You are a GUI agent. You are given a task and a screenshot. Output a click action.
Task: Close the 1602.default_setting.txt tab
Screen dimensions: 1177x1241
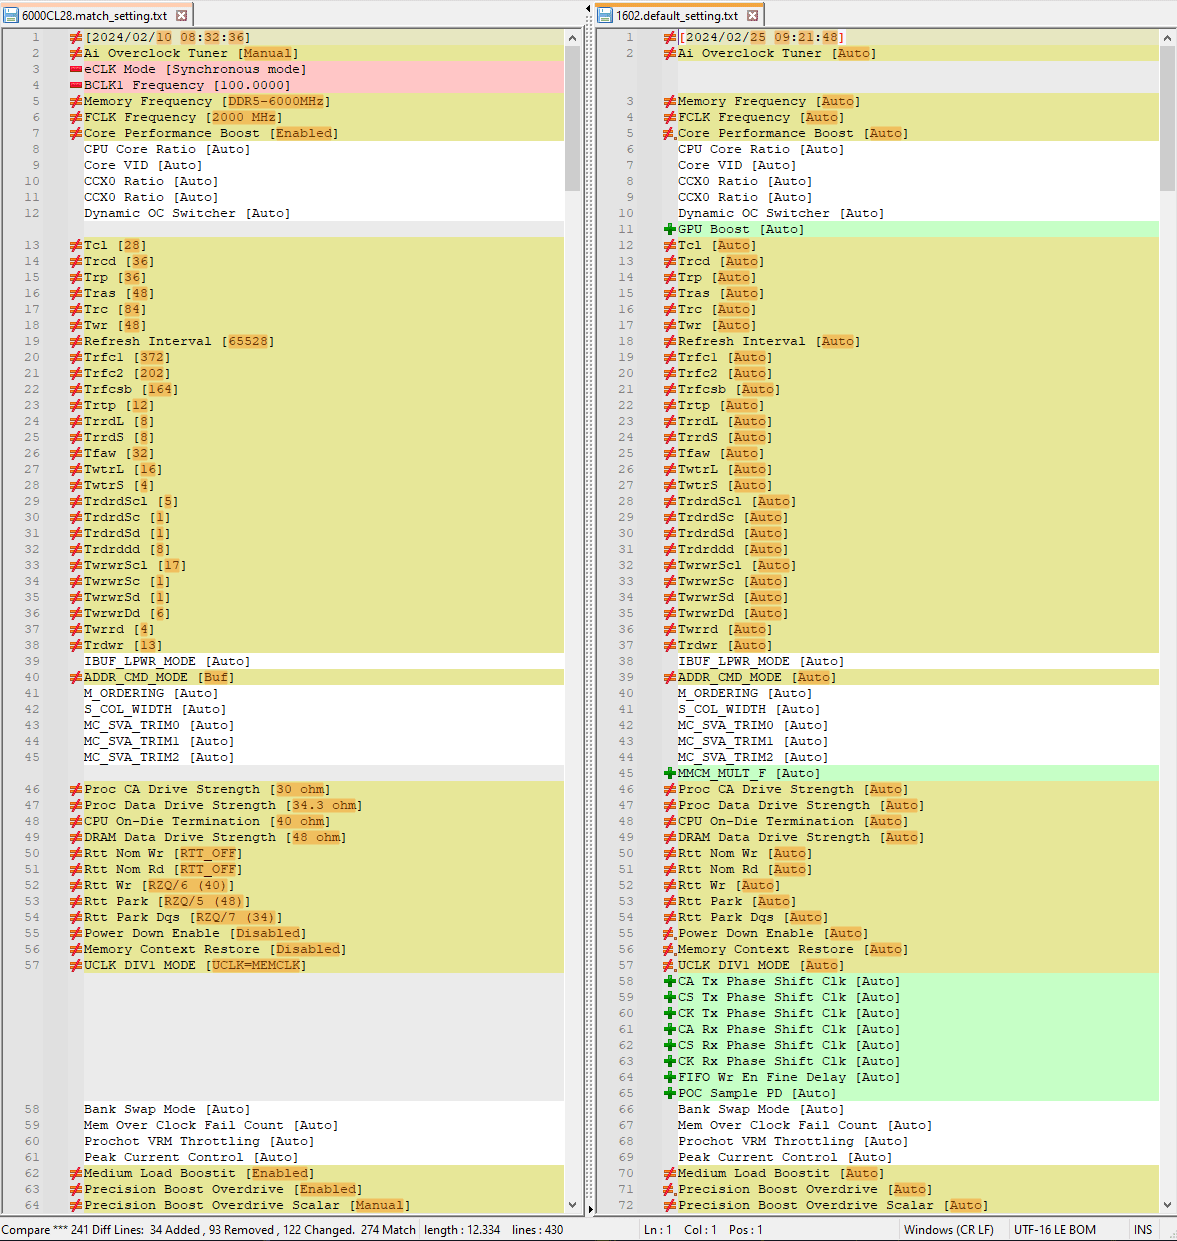pyautogui.click(x=753, y=15)
